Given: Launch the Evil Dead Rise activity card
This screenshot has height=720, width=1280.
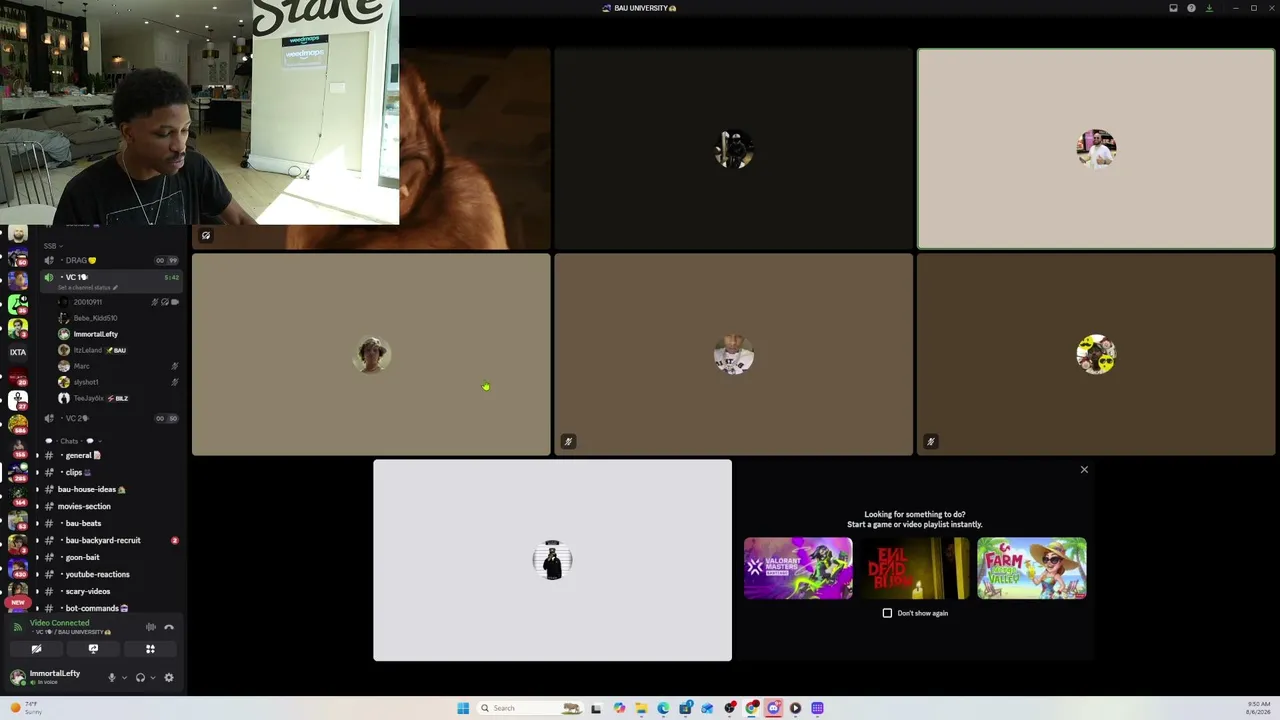Looking at the screenshot, I should (915, 568).
